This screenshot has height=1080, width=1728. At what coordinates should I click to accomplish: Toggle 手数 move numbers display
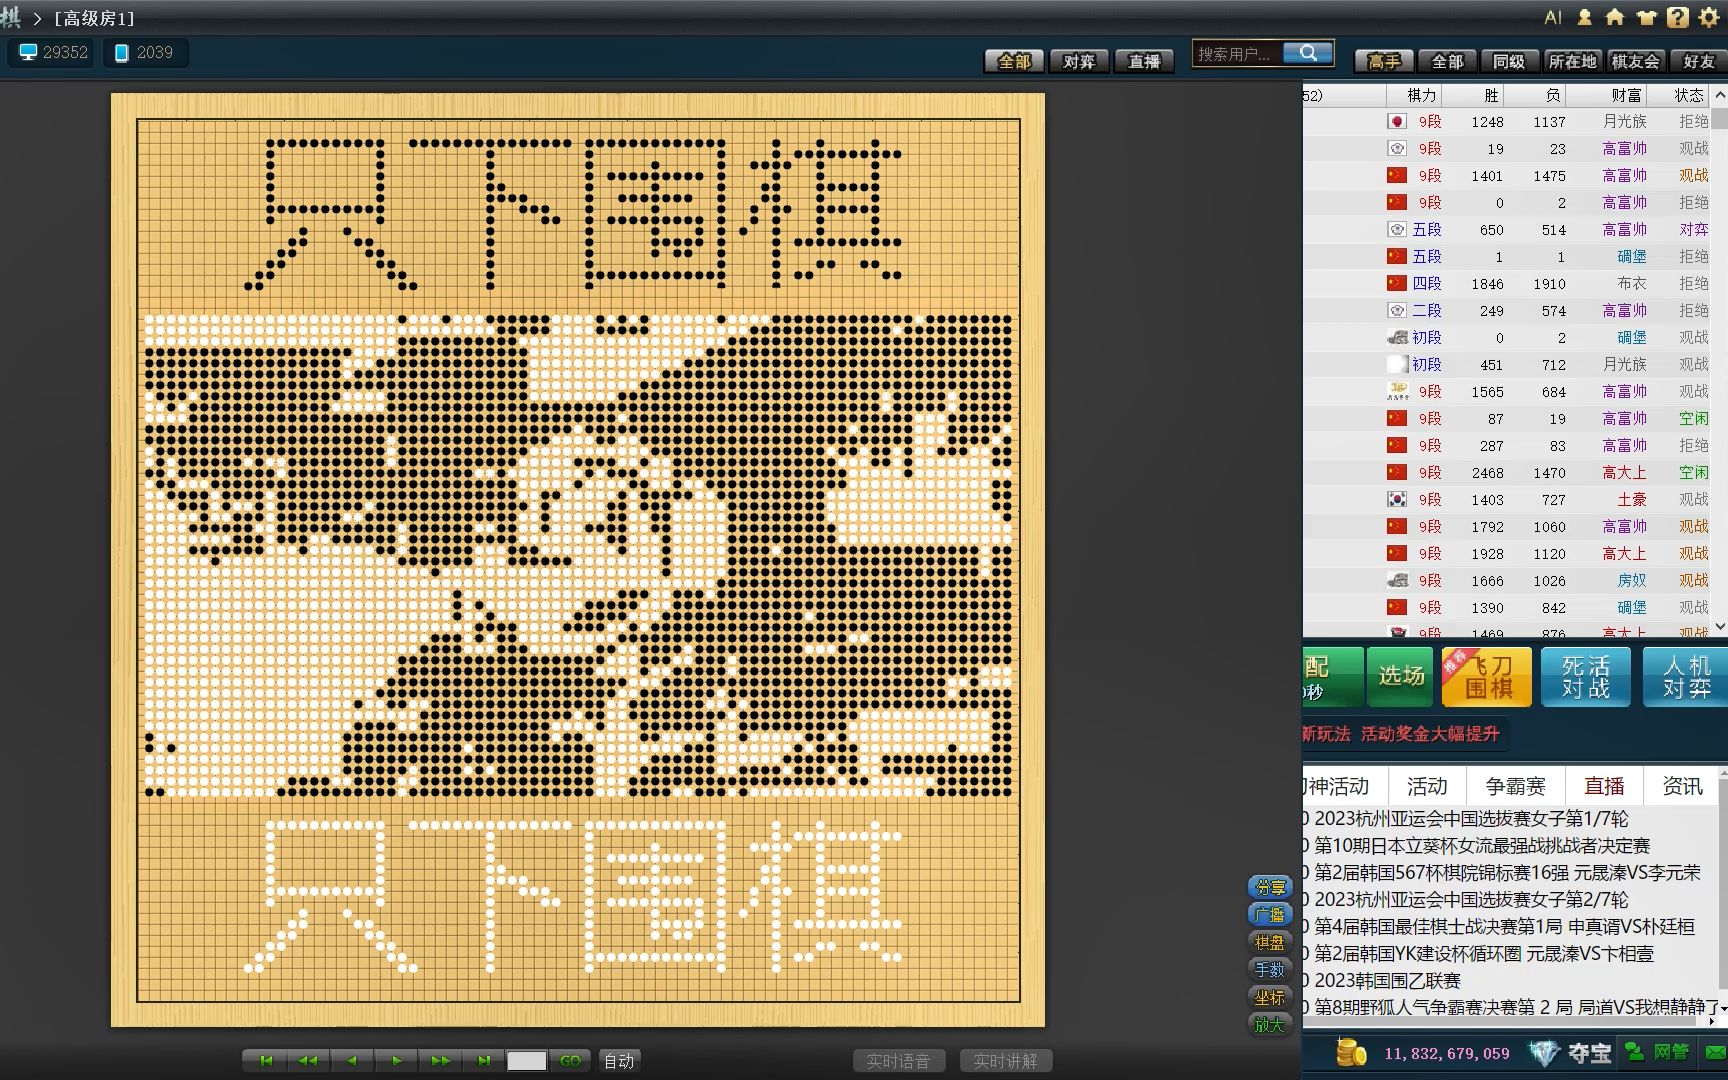[x=1269, y=969]
